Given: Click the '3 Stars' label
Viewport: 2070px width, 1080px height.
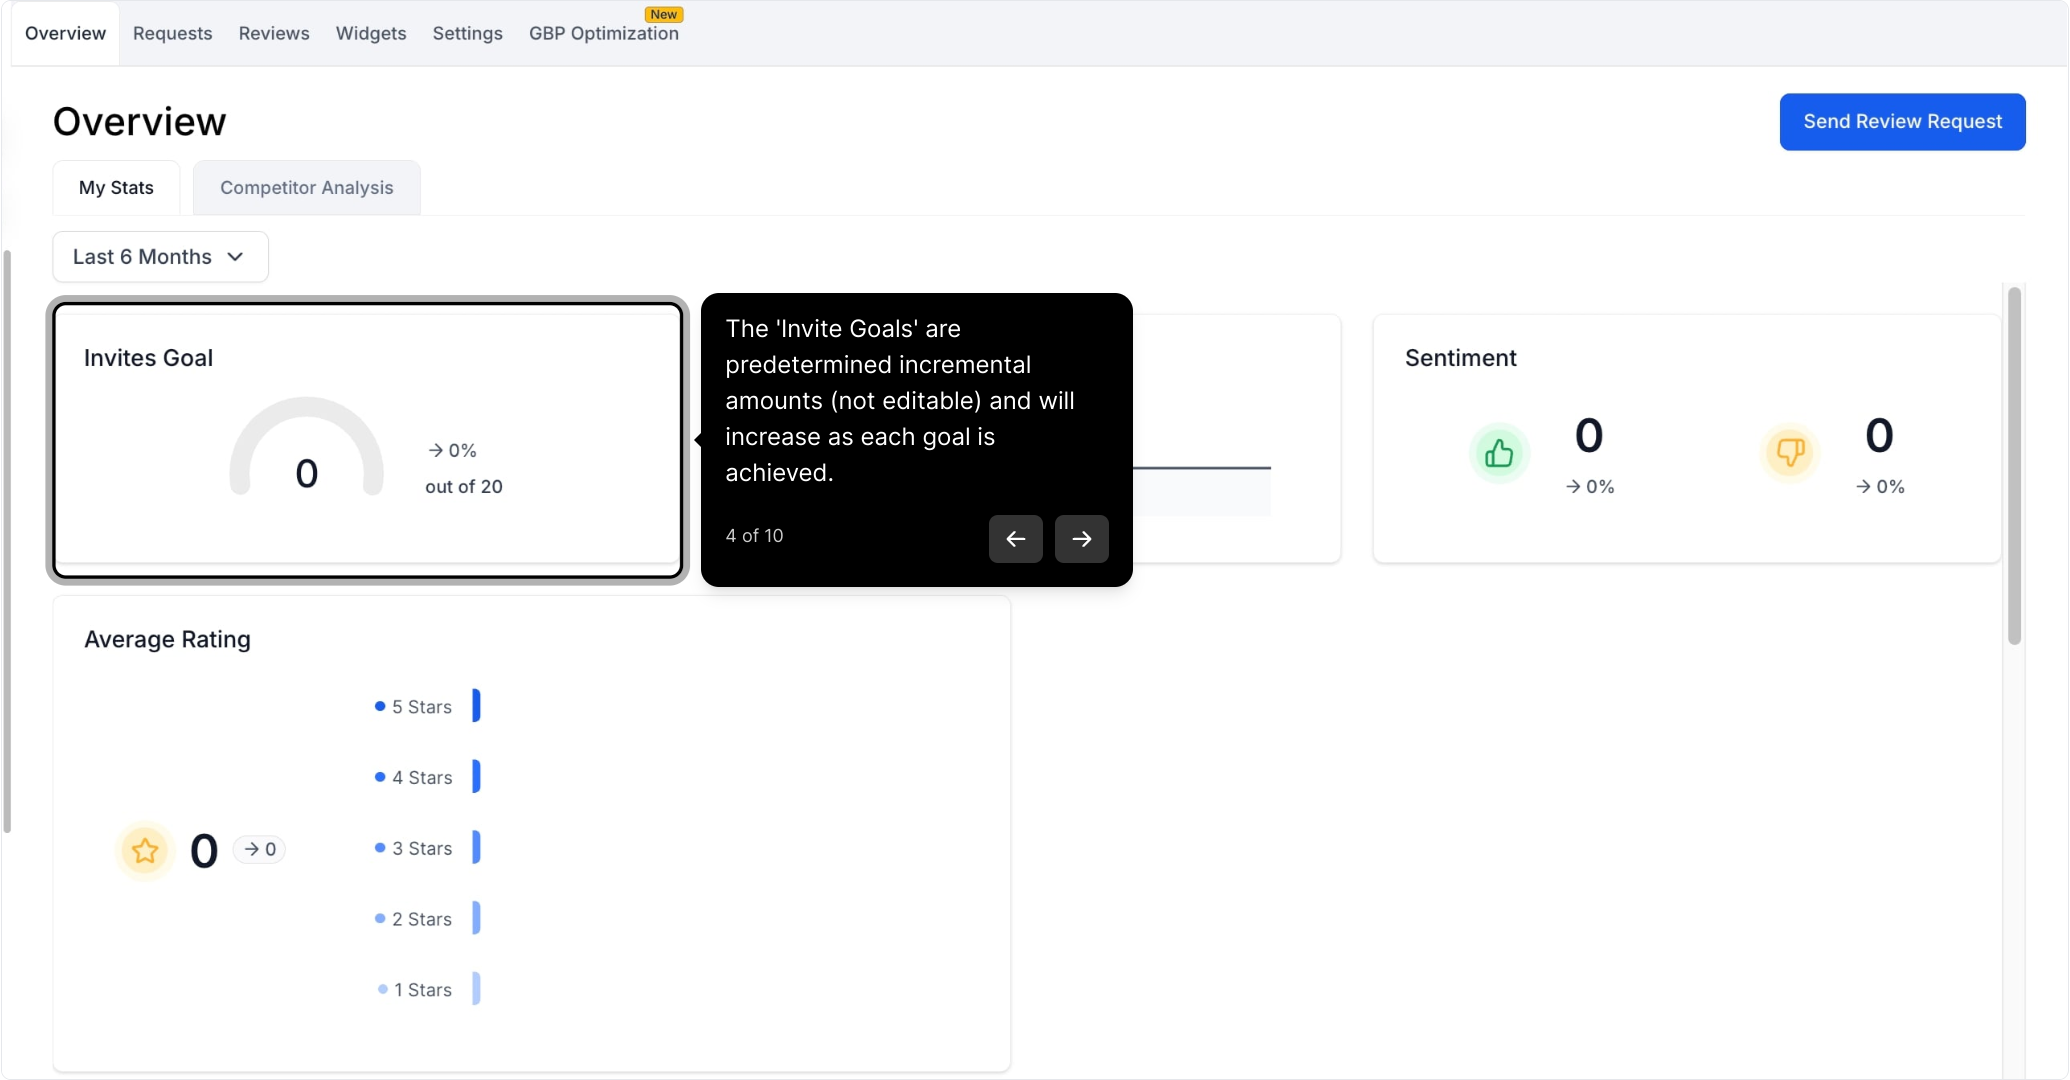Looking at the screenshot, I should (422, 849).
